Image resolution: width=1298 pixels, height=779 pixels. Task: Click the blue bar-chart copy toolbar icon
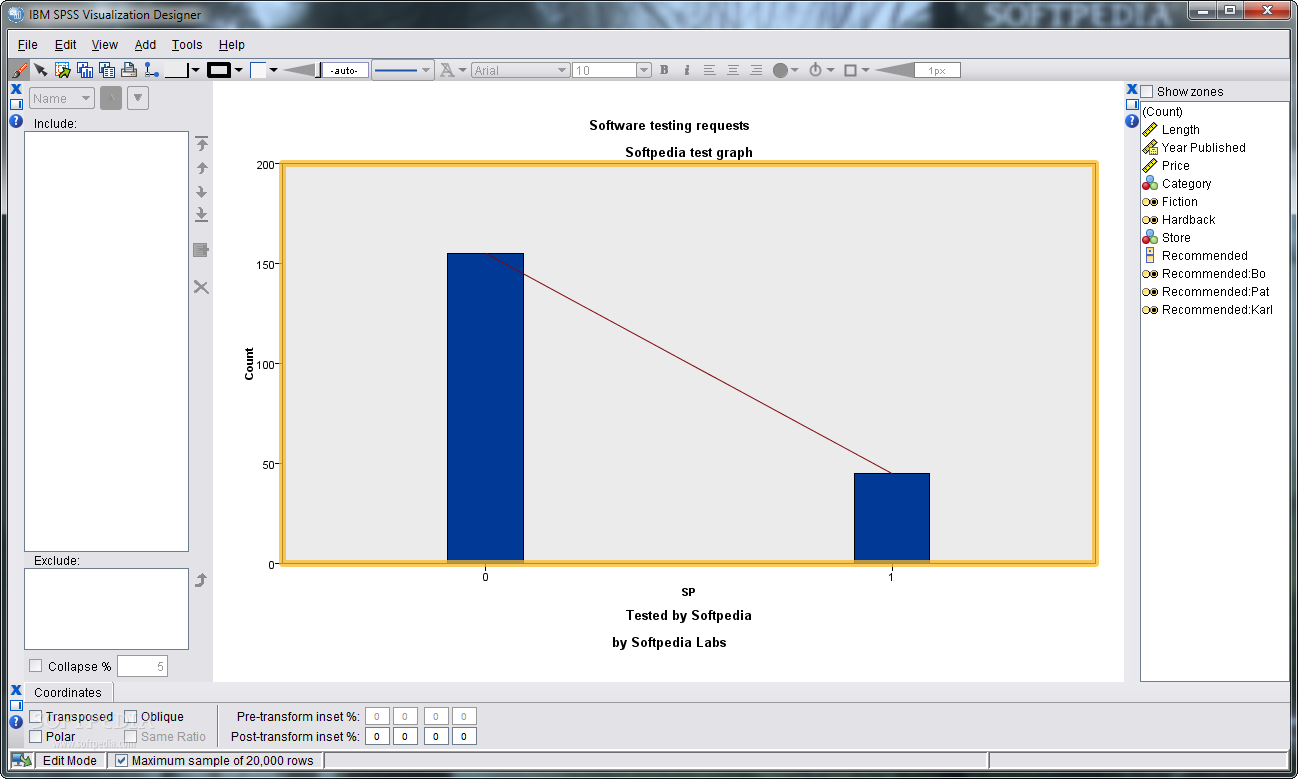[x=85, y=70]
